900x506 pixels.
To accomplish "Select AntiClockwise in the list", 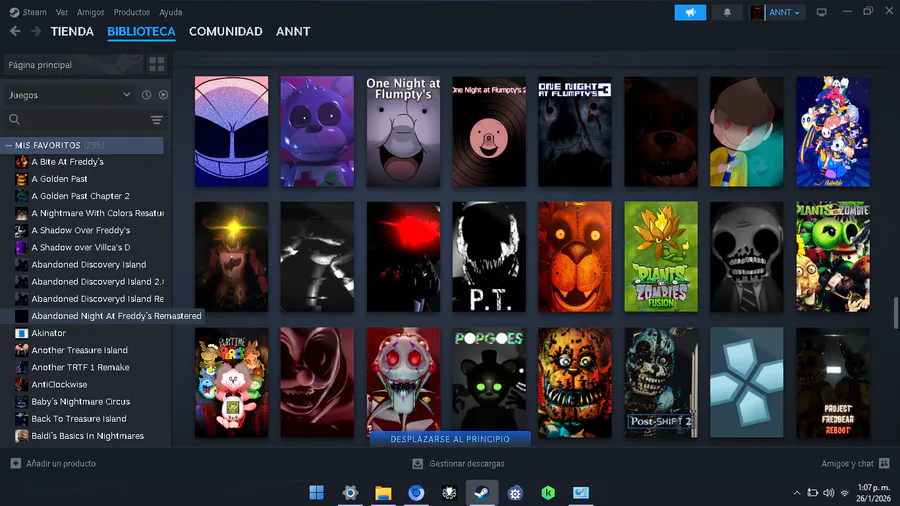I will coord(59,384).
